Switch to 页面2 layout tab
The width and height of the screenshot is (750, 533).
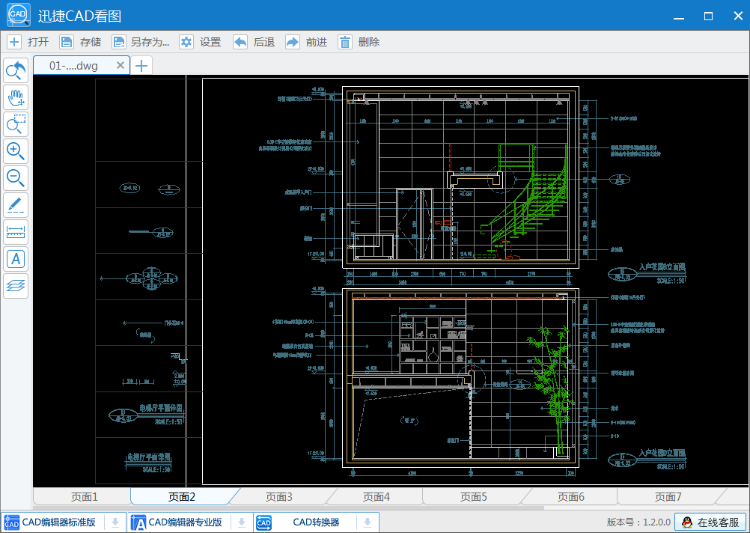(x=182, y=497)
